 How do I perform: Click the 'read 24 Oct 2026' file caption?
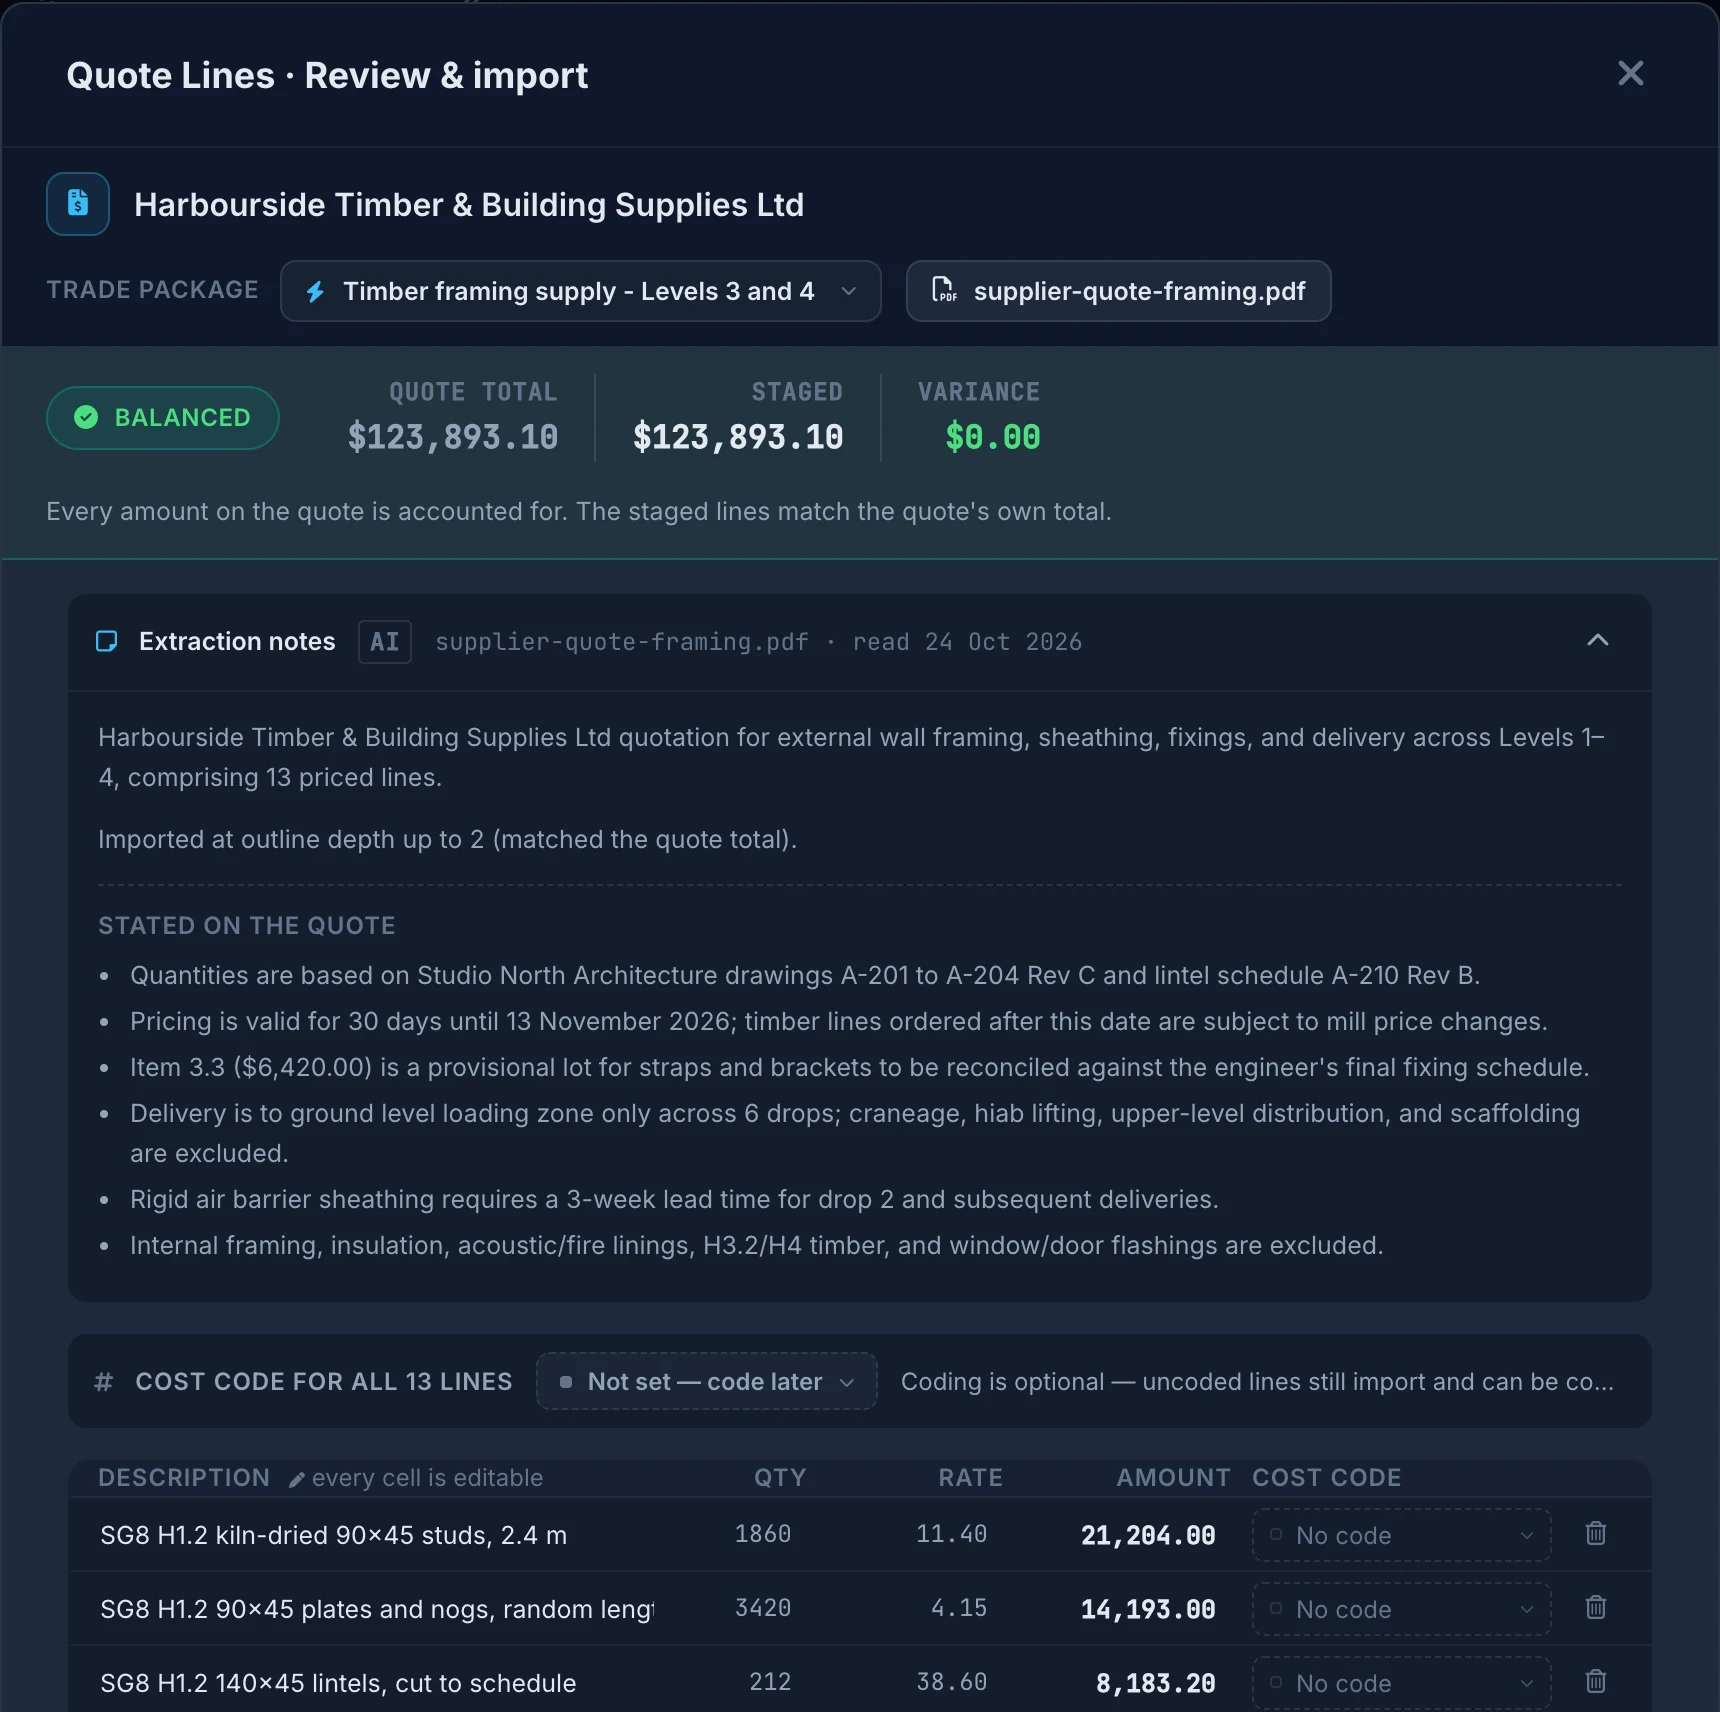967,642
